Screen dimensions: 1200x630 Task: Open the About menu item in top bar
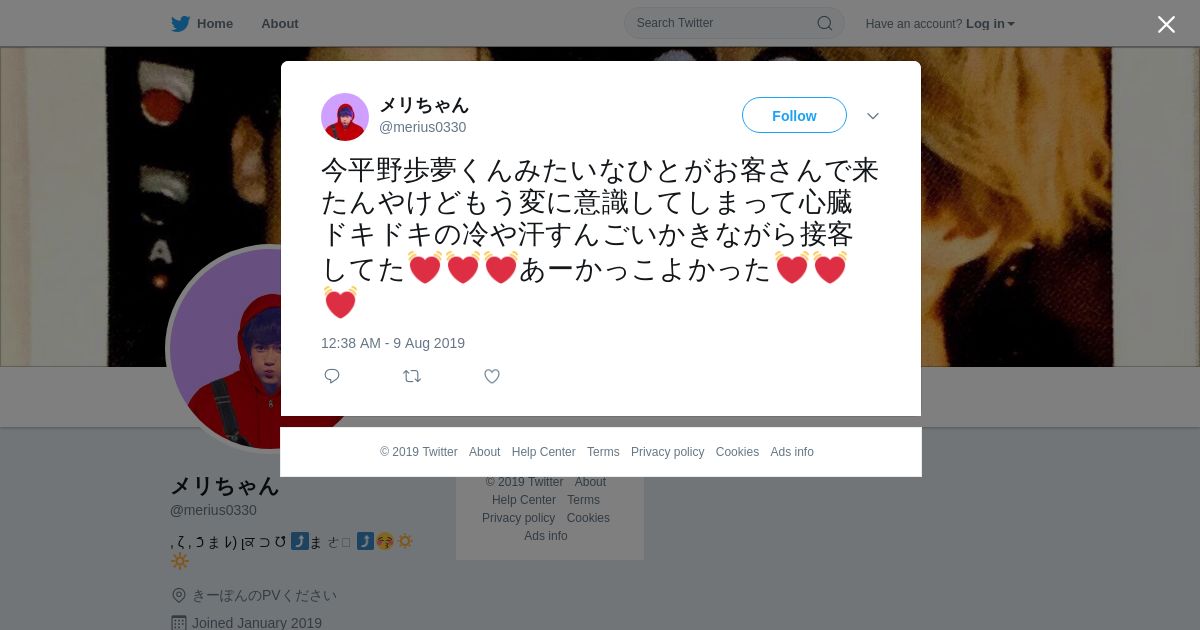coord(280,24)
